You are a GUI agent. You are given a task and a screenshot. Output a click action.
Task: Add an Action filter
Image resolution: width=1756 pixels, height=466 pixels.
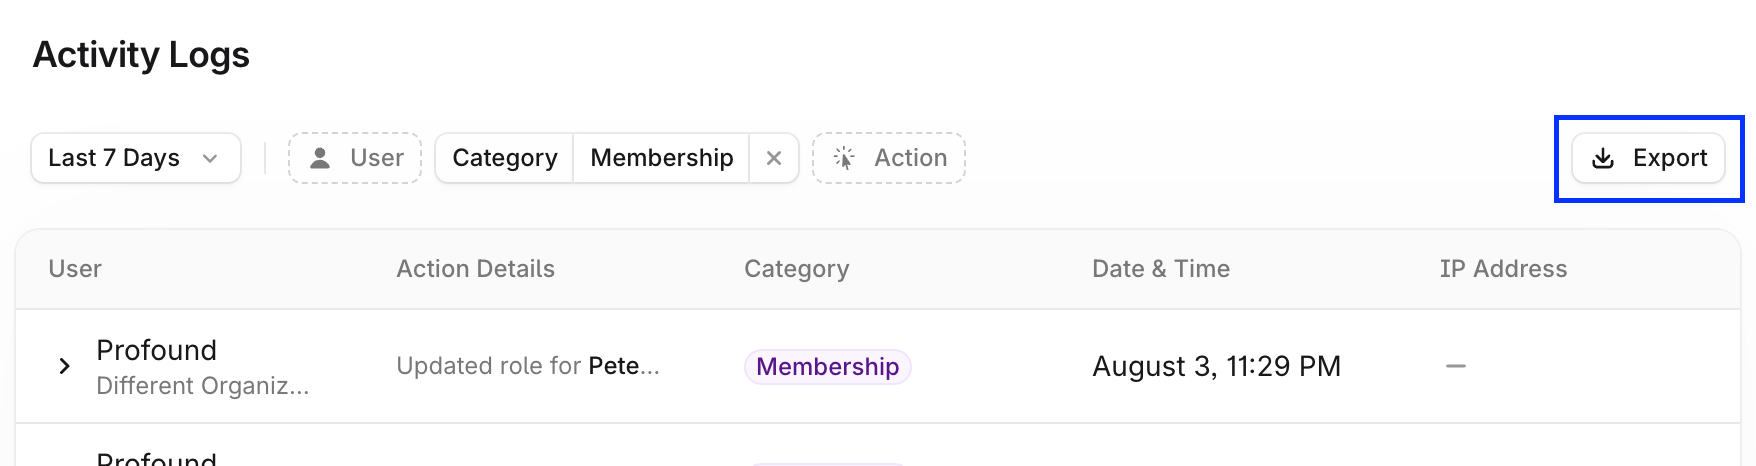889,158
